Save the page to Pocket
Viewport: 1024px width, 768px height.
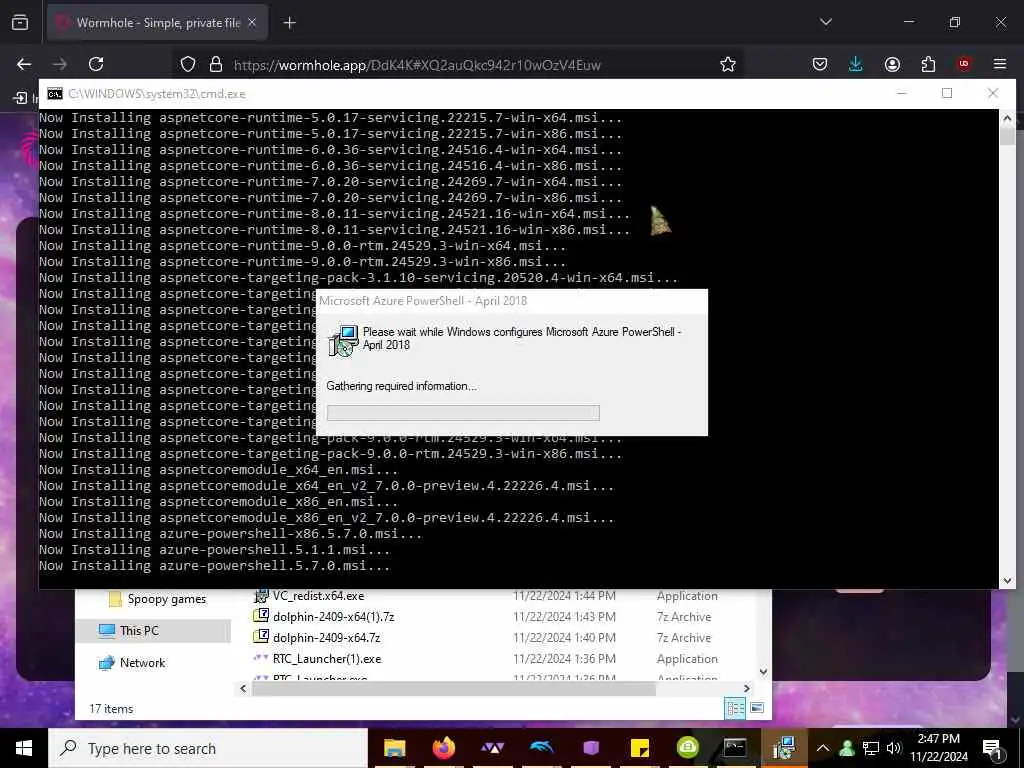[x=820, y=64]
